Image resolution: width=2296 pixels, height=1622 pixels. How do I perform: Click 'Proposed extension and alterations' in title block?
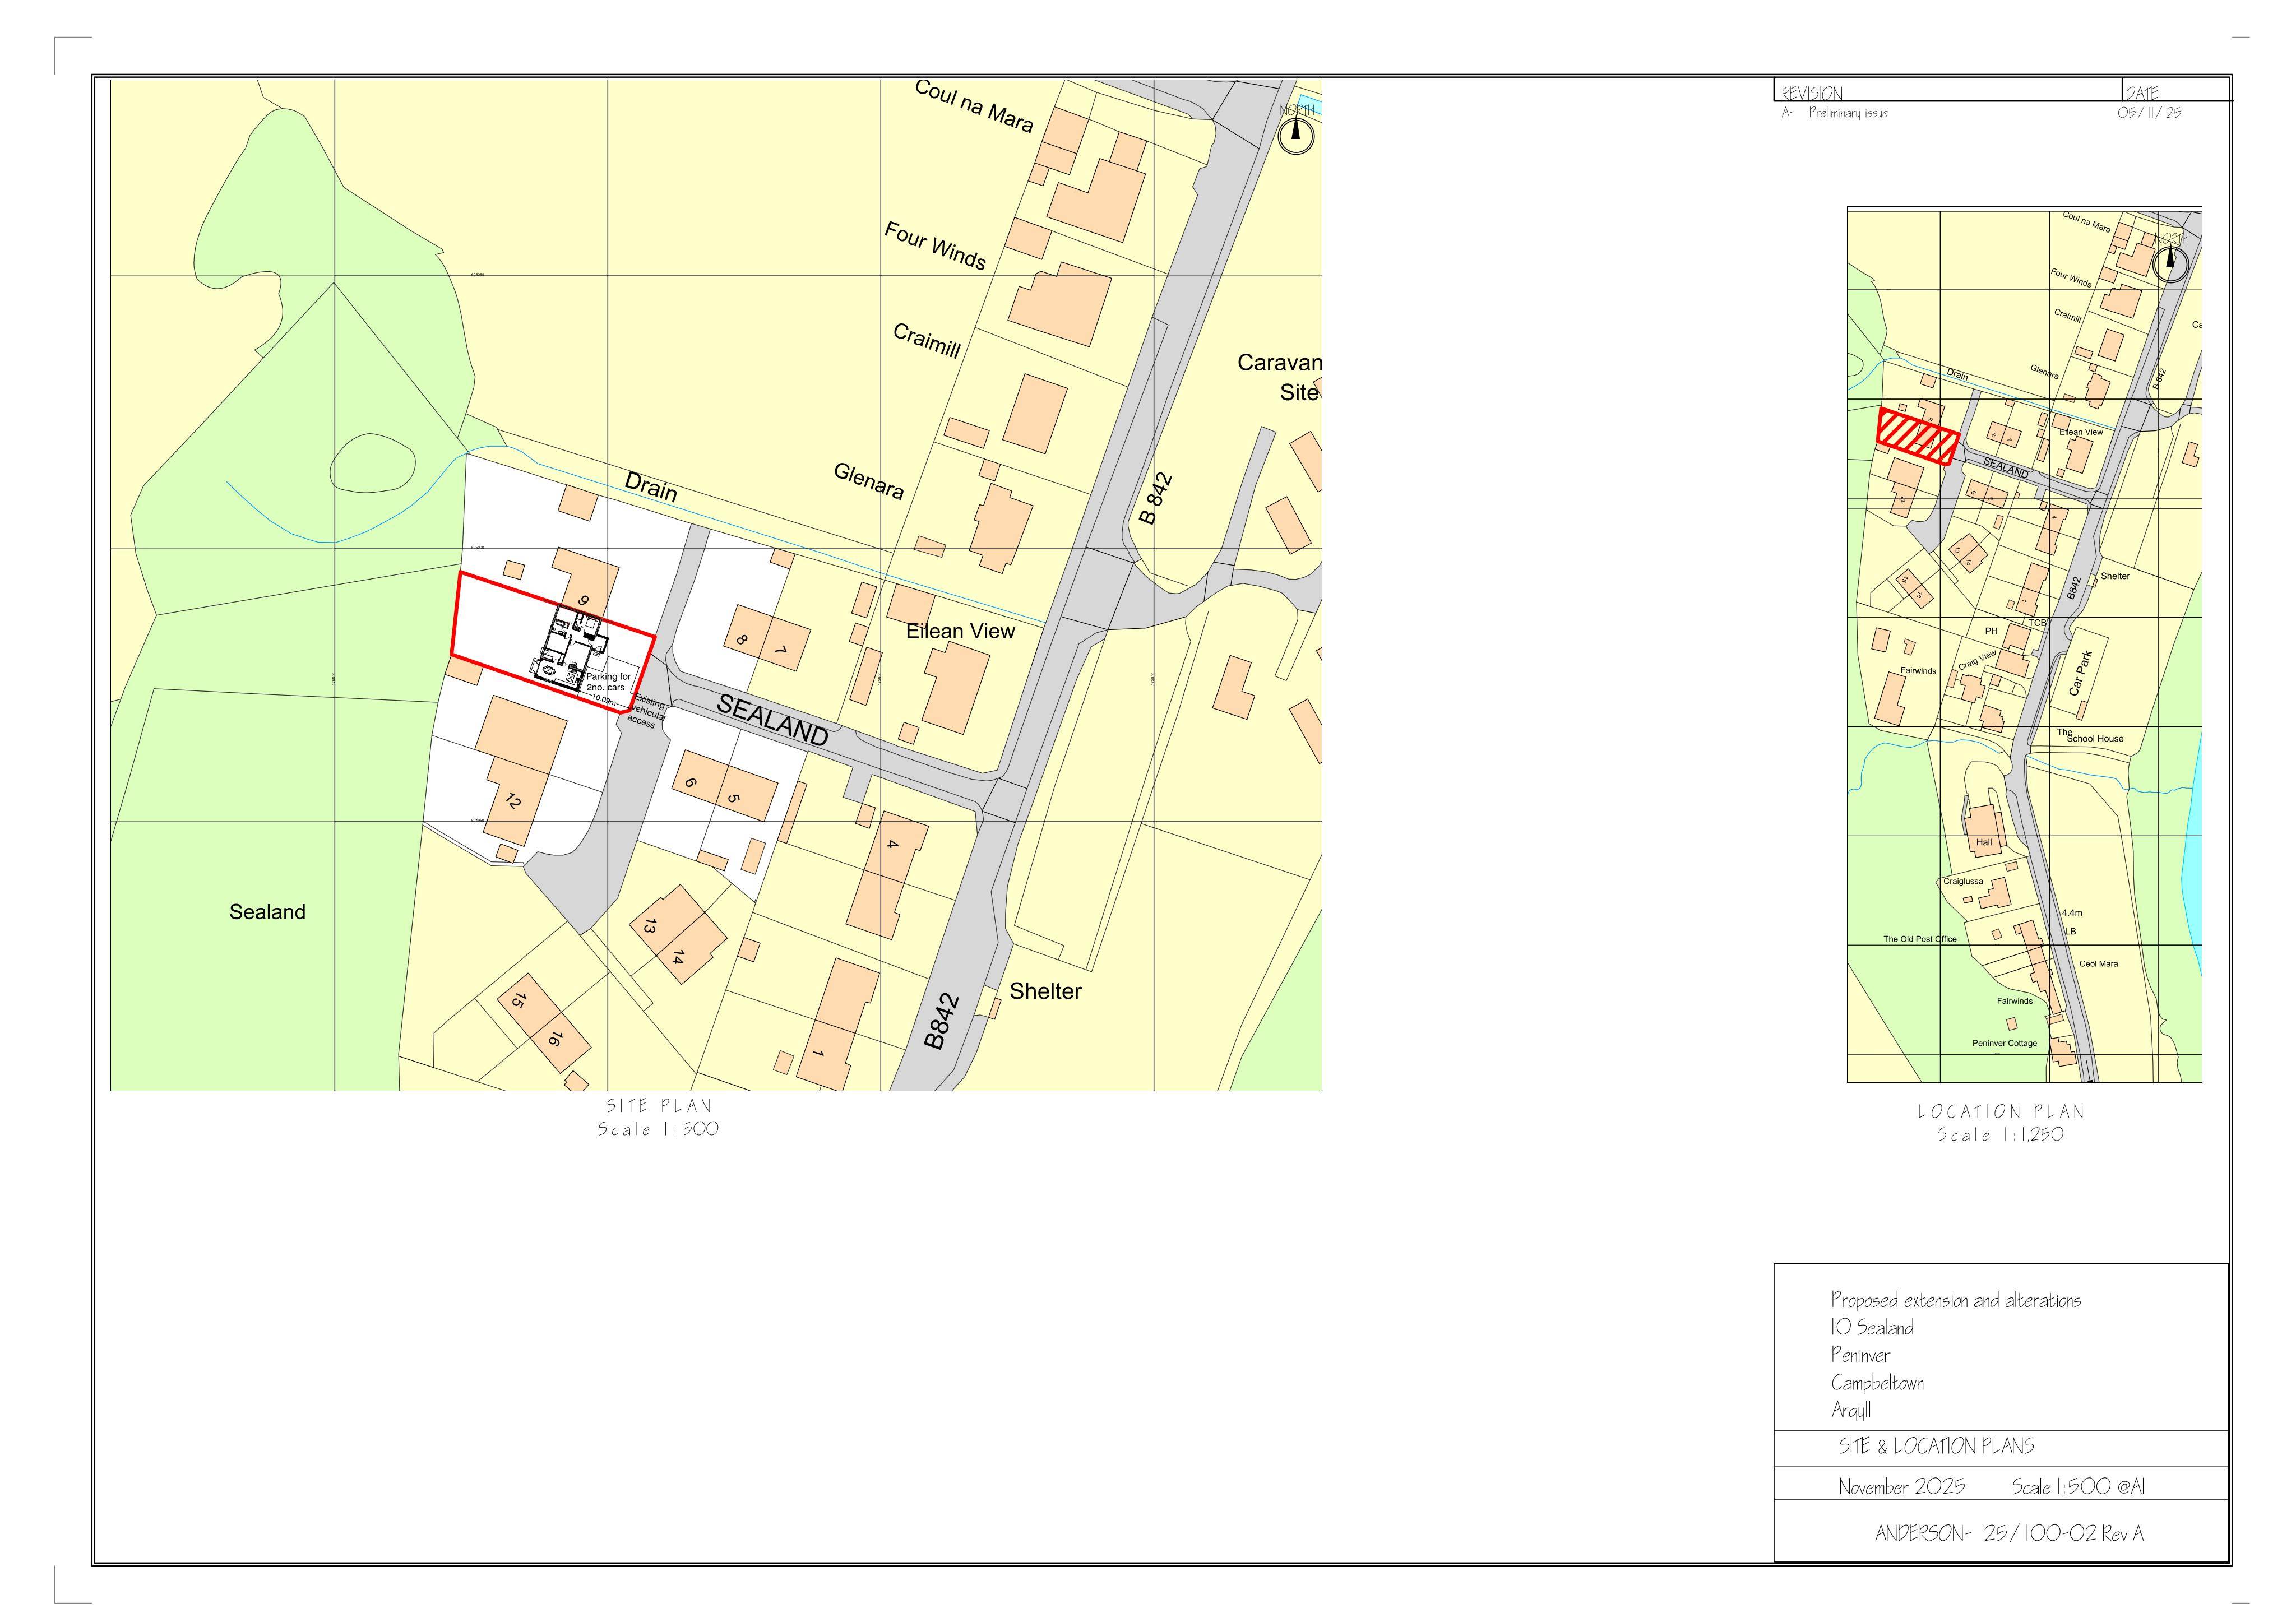[x=1955, y=1300]
